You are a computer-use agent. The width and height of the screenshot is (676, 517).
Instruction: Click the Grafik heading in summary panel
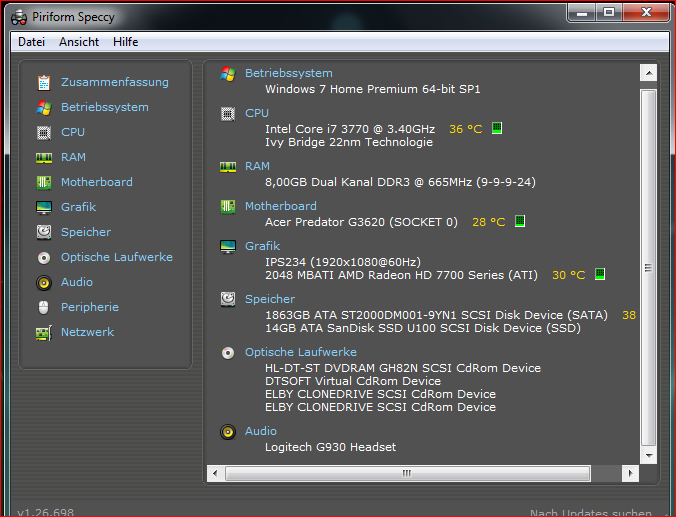coord(262,246)
